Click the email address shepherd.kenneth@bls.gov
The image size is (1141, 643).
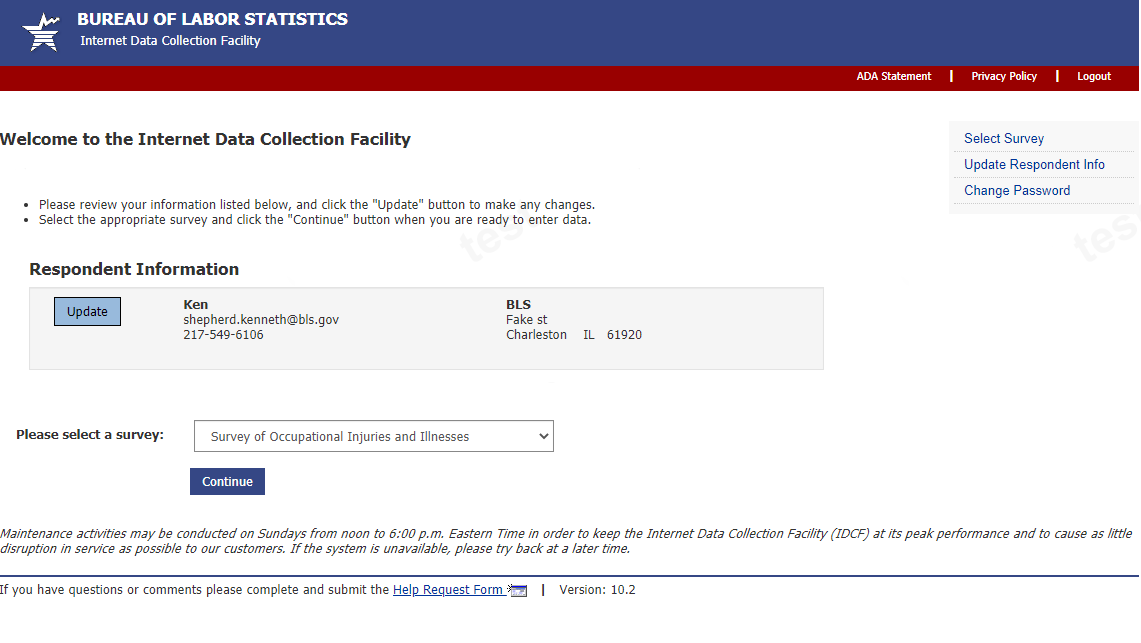[x=261, y=320]
